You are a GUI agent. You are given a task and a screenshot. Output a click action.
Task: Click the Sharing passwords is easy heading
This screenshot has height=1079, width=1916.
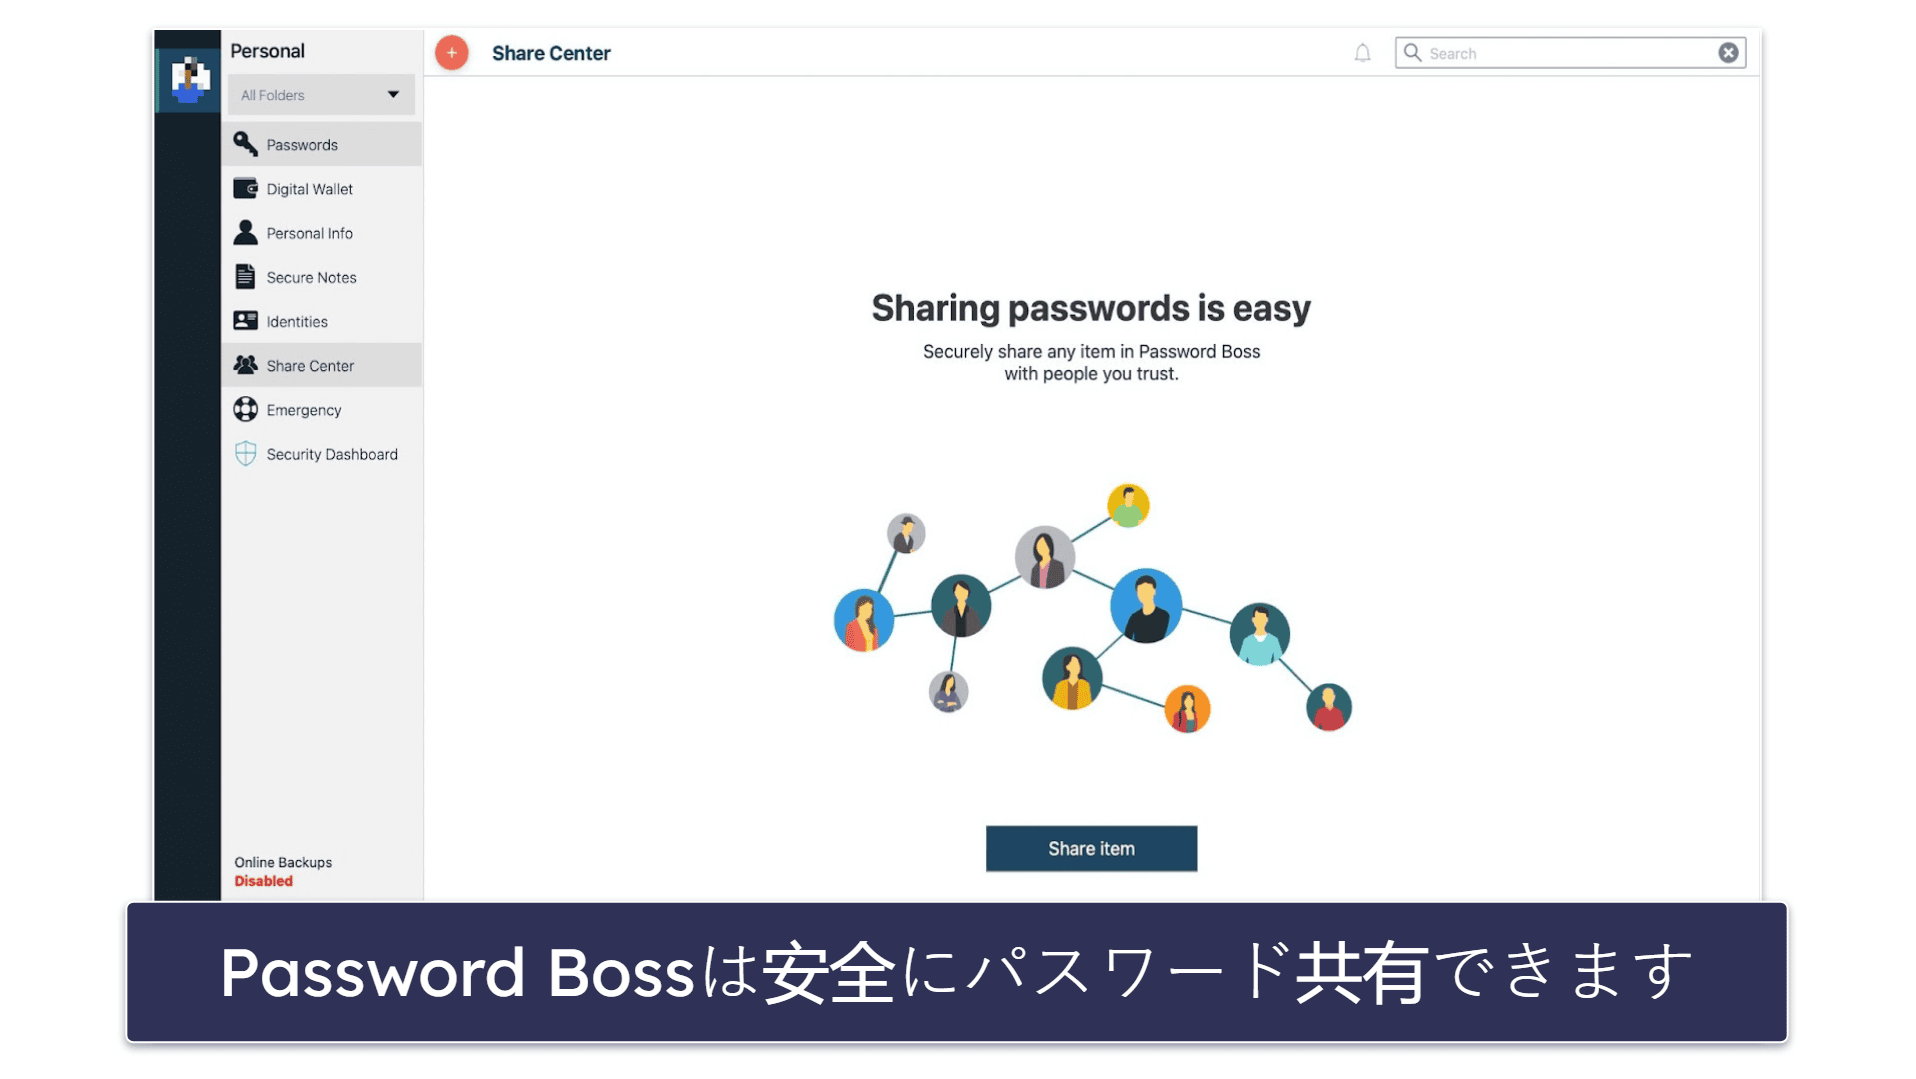[1090, 308]
